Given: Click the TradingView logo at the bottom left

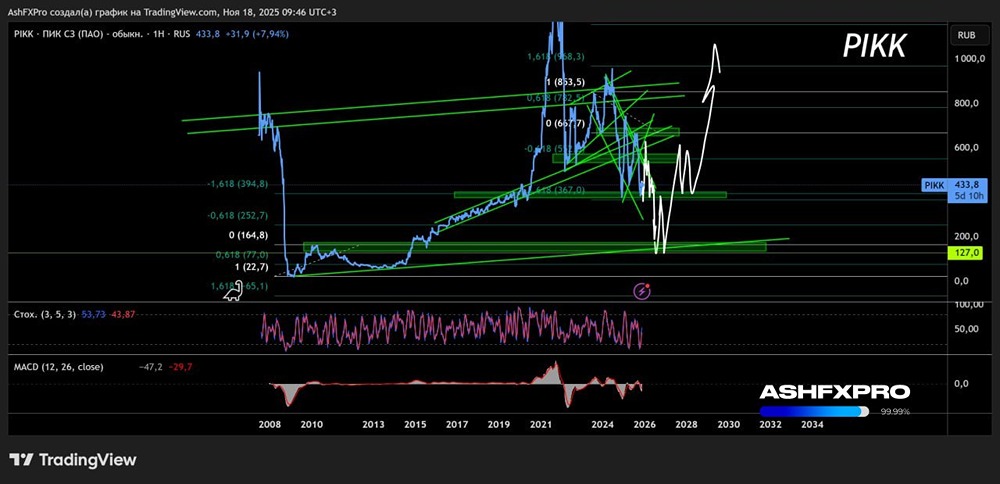Looking at the screenshot, I should pos(73,460).
